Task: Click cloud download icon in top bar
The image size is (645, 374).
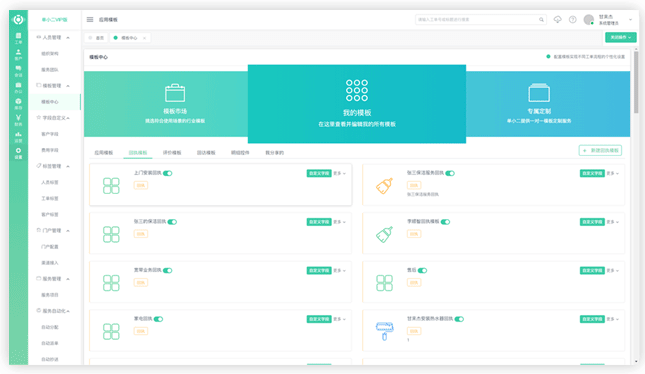Action: (557, 19)
